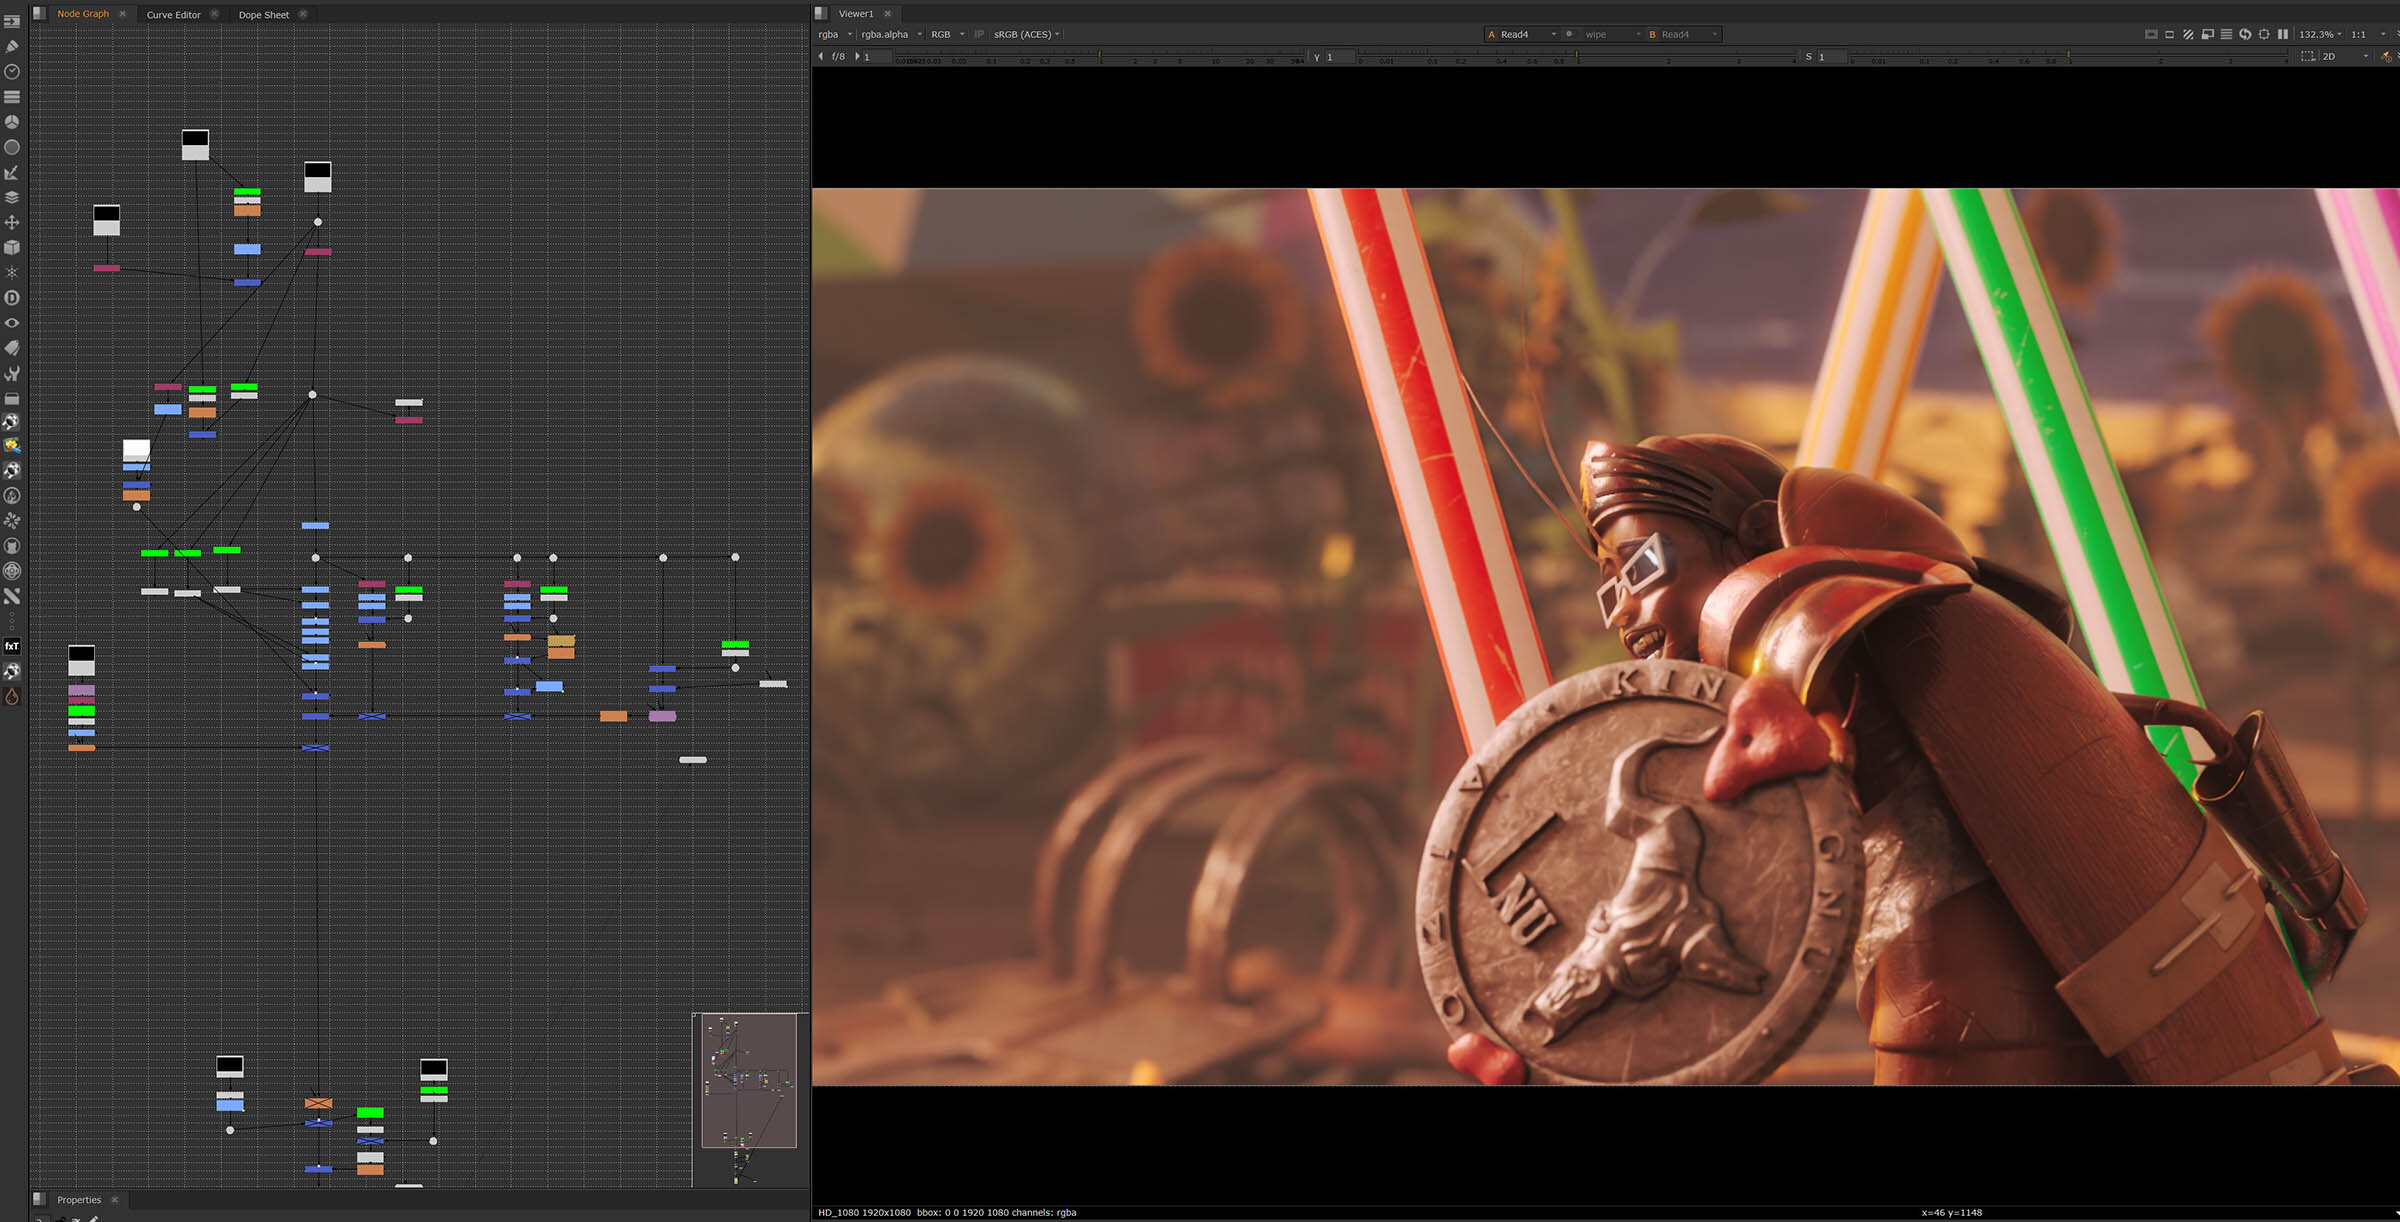Expand the sRGB (ACES) viewer process dropdown

coord(1026,34)
